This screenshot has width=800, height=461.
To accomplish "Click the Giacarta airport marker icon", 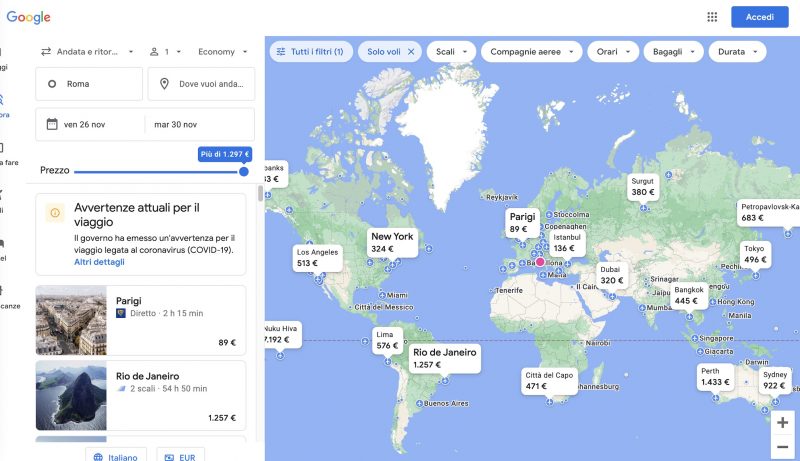I will (700, 351).
